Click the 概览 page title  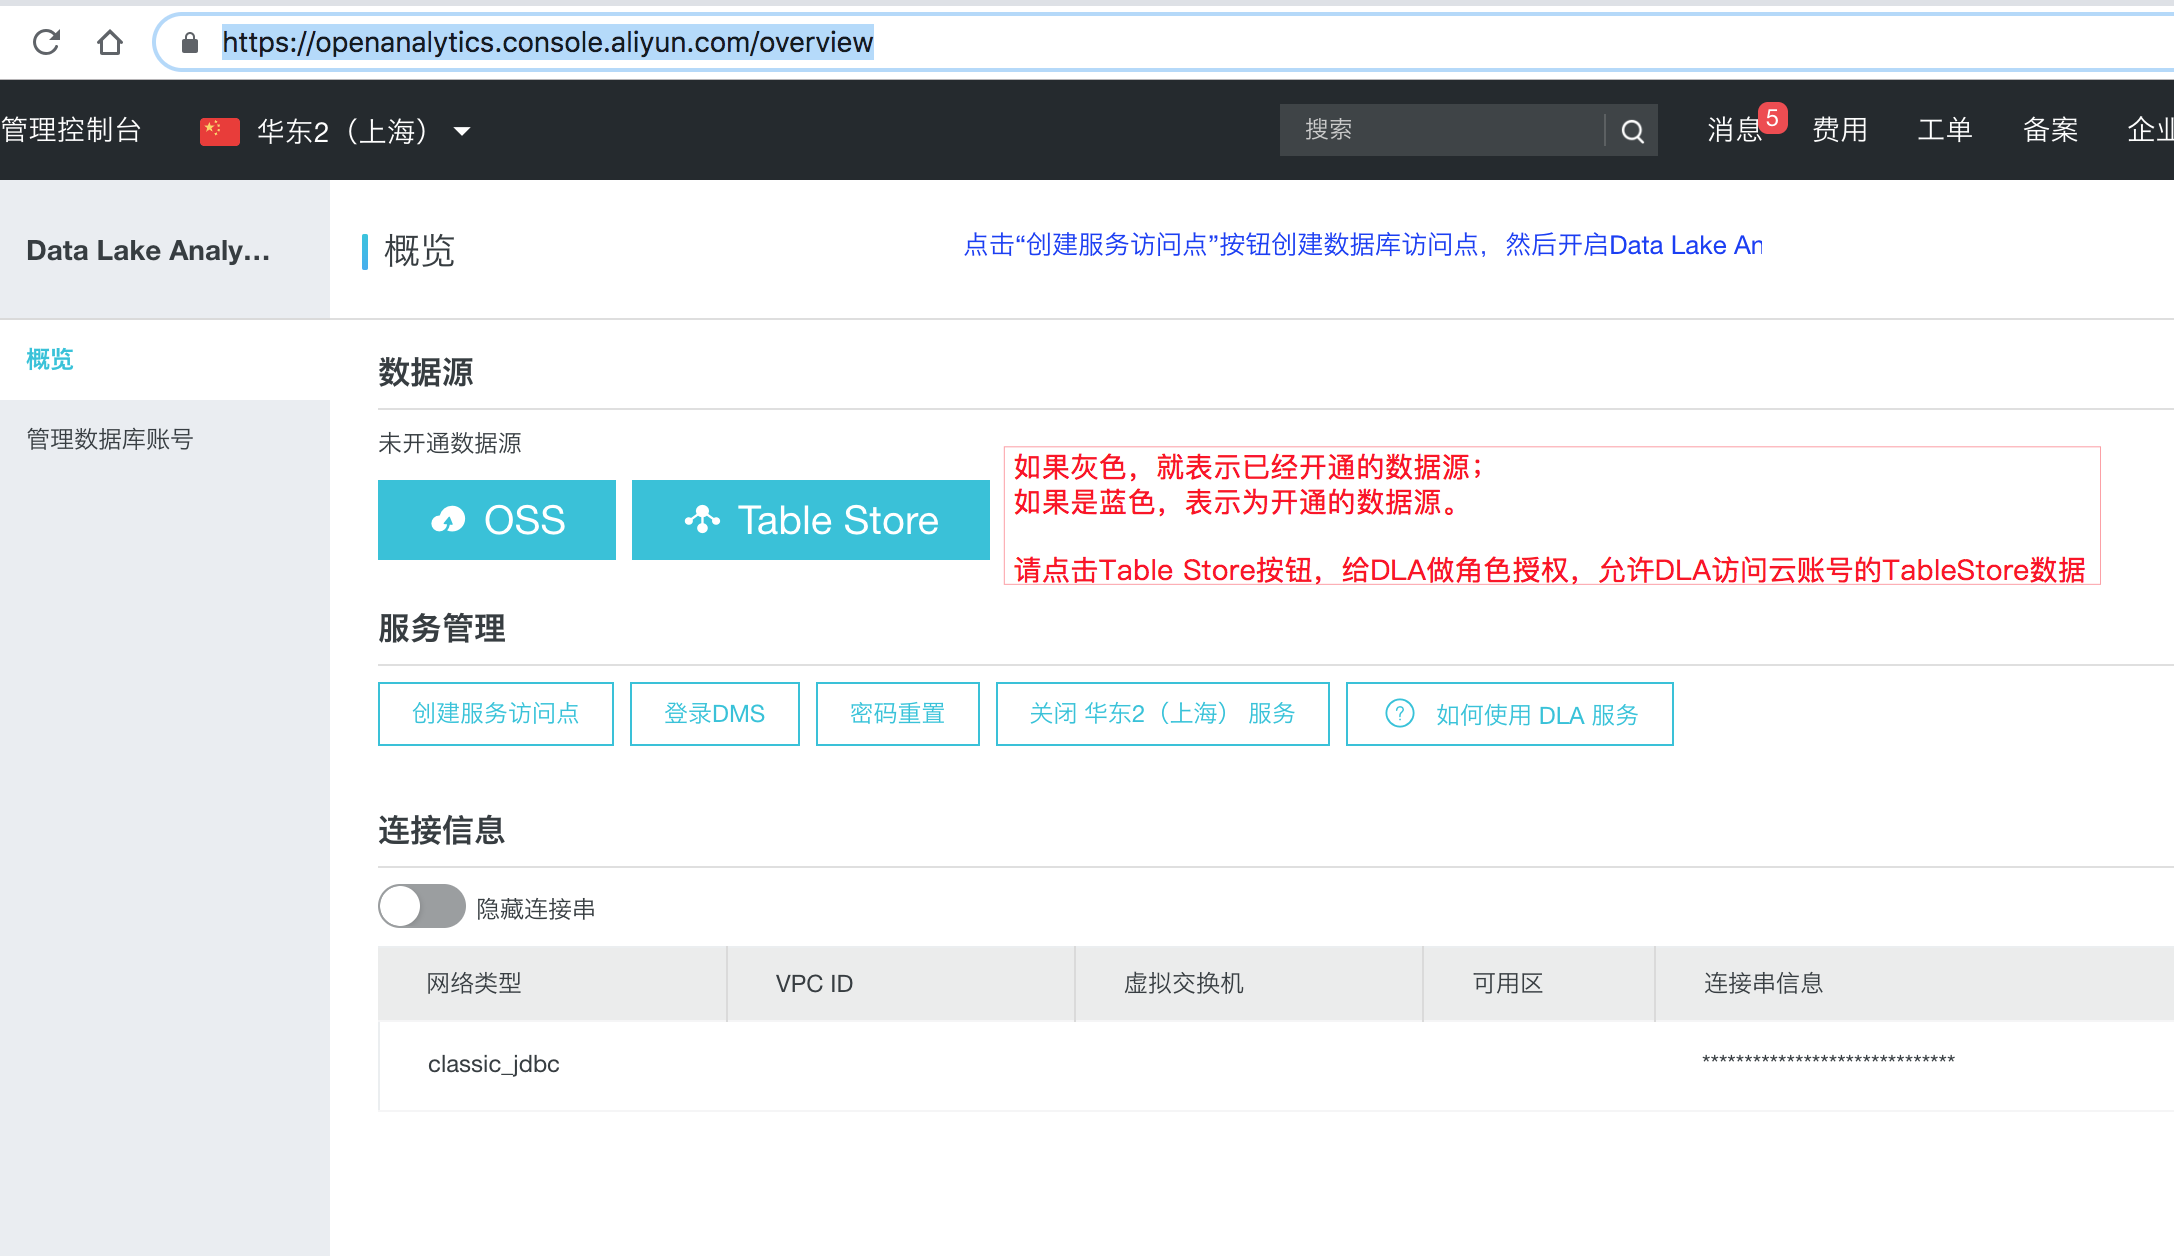coord(419,250)
